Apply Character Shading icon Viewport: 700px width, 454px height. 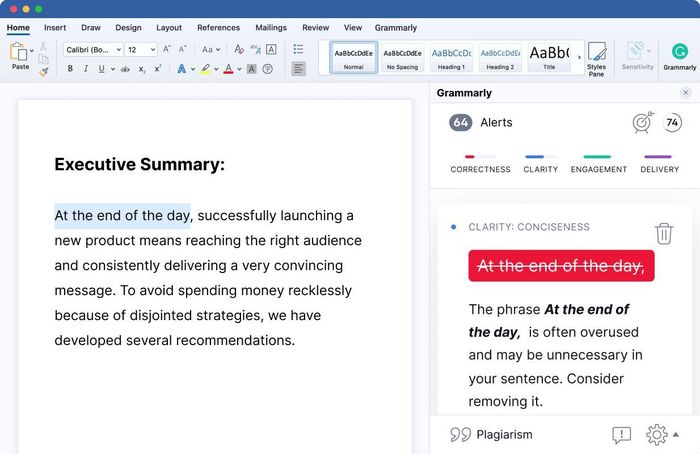point(252,69)
